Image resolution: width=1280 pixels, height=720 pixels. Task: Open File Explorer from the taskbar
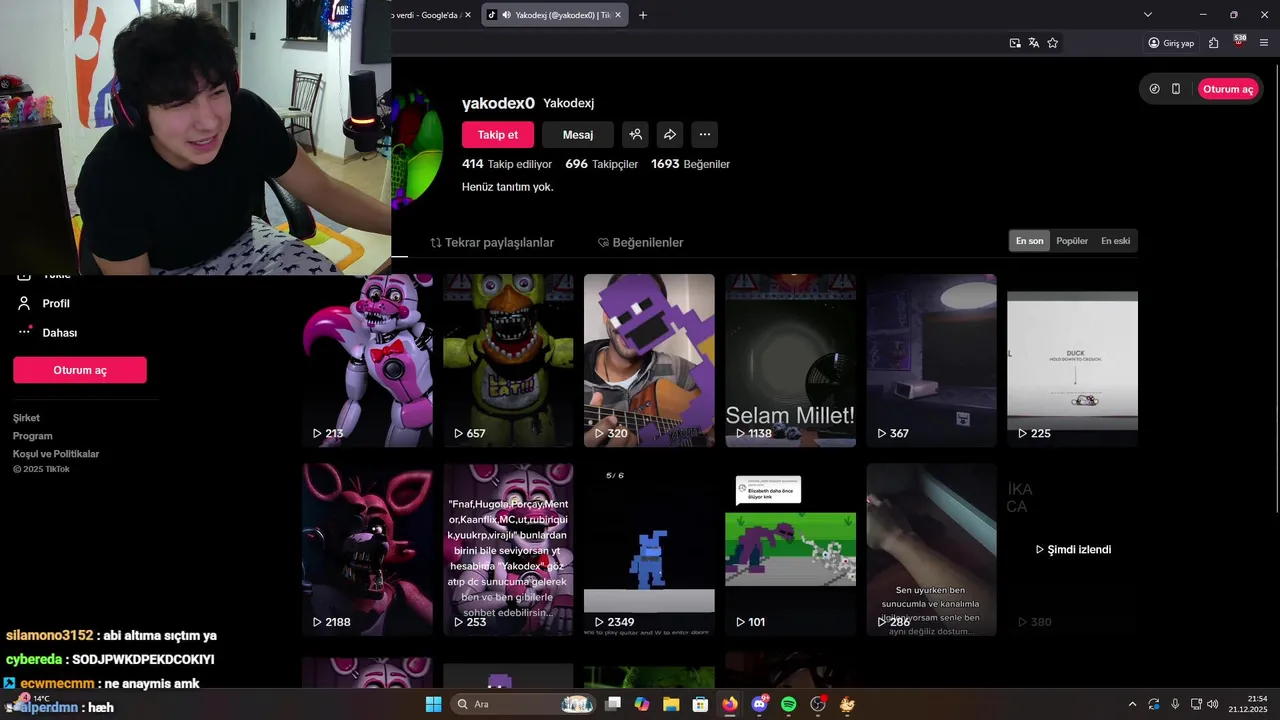coord(671,704)
